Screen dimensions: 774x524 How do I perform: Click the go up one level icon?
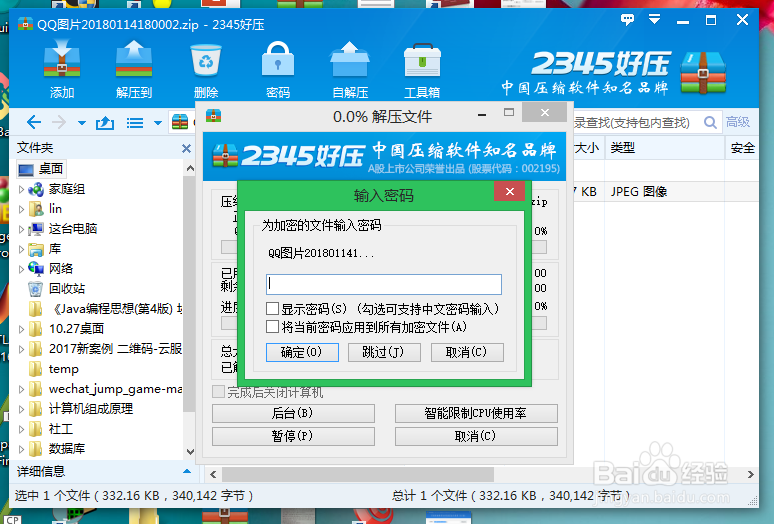pos(105,122)
